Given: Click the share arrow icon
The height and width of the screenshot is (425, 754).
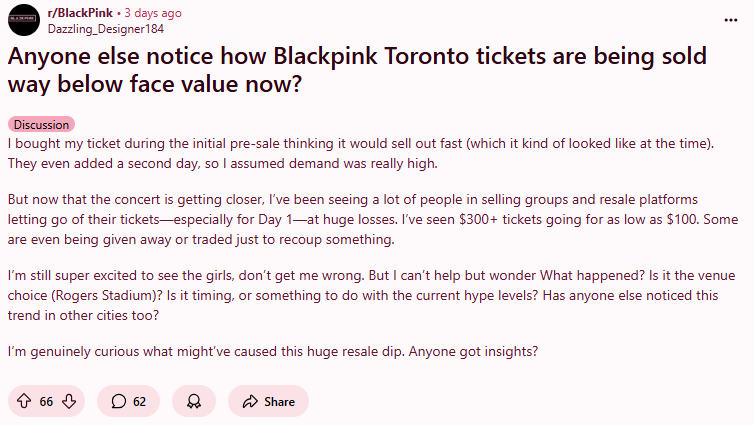Looking at the screenshot, I should (x=250, y=401).
